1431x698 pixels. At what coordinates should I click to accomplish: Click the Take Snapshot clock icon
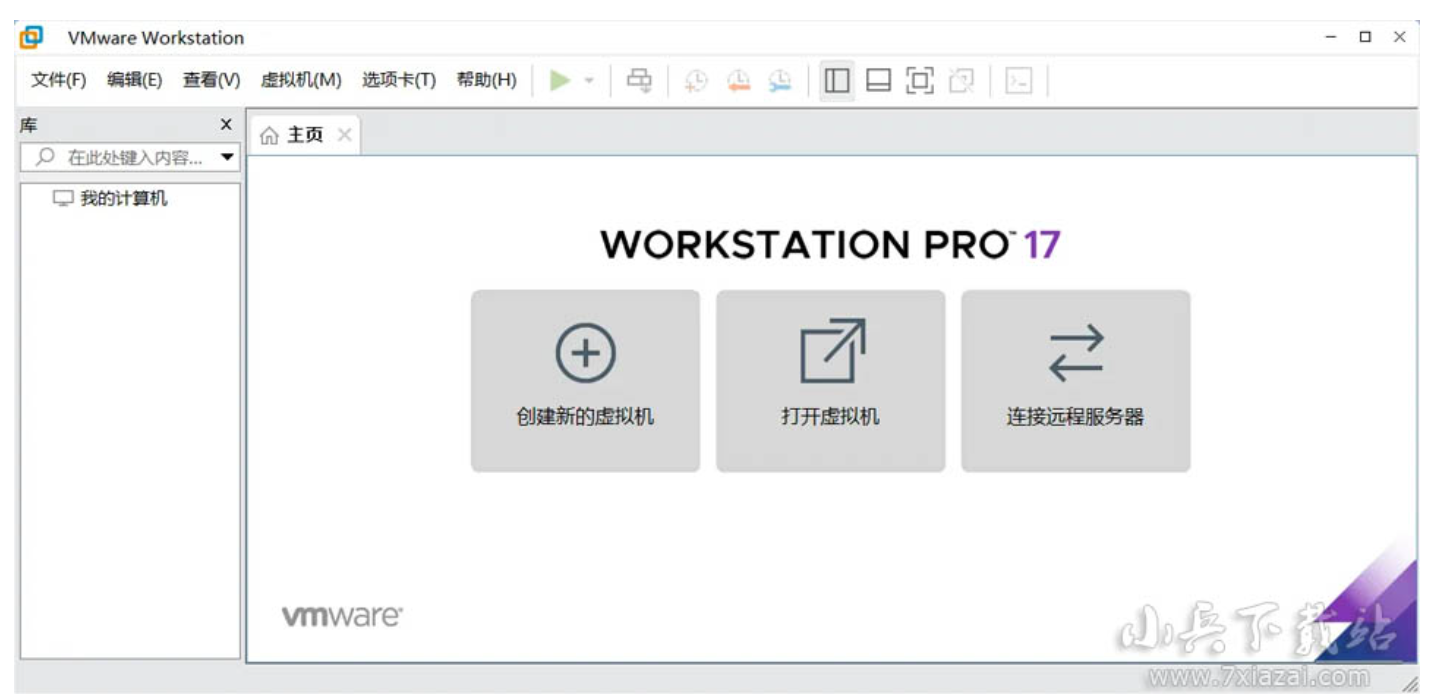click(696, 81)
